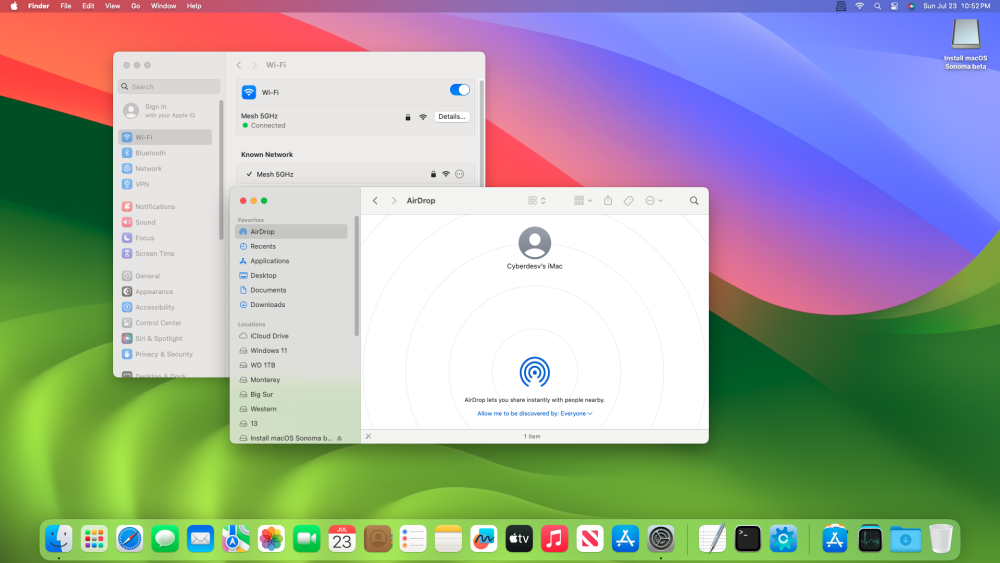
Task: Go back in the Finder window
Action: 375,201
